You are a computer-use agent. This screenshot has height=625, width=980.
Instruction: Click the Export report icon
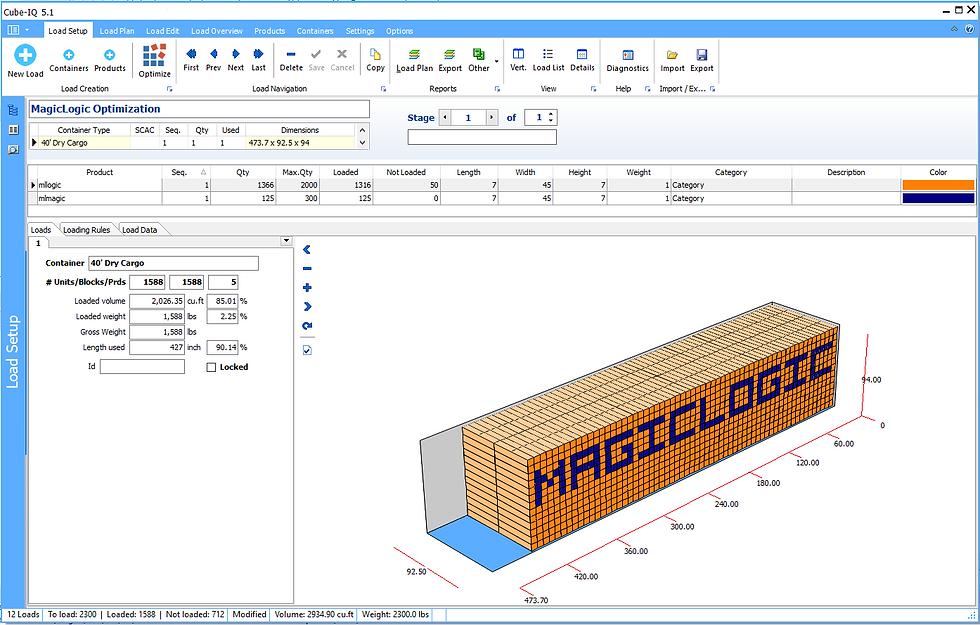pyautogui.click(x=449, y=61)
